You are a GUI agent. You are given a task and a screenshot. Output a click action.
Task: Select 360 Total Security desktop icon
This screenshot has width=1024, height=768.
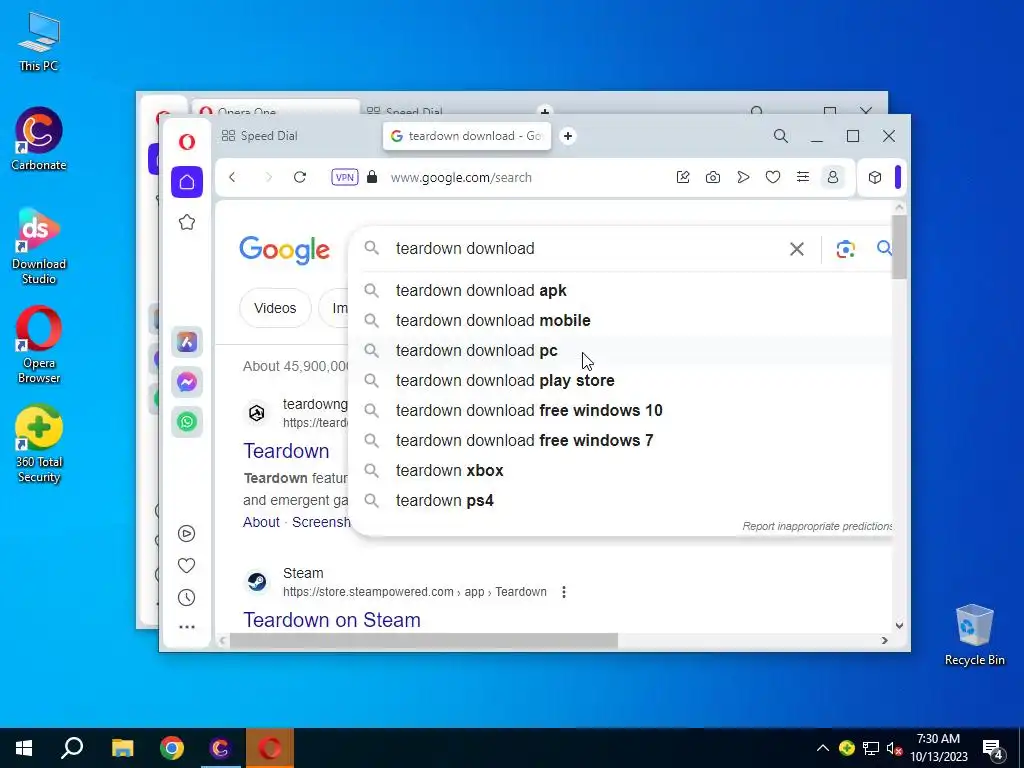pos(39,445)
